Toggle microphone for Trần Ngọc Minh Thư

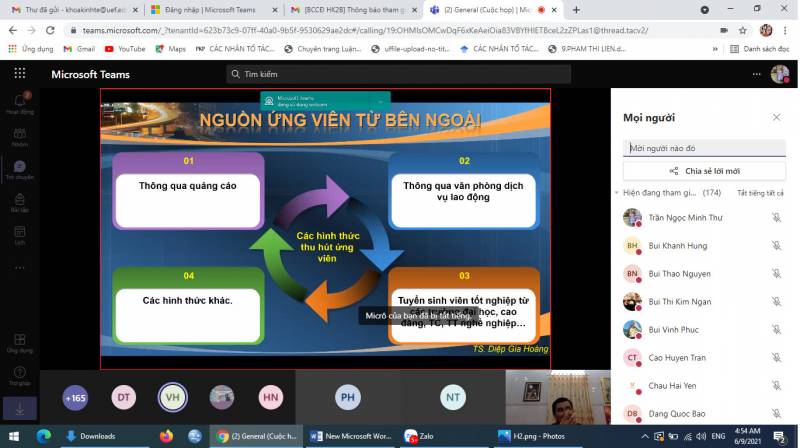[x=776, y=218]
